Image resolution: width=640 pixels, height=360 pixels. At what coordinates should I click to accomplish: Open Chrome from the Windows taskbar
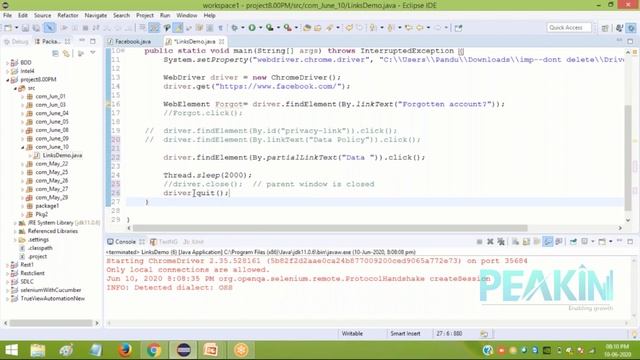(154, 350)
